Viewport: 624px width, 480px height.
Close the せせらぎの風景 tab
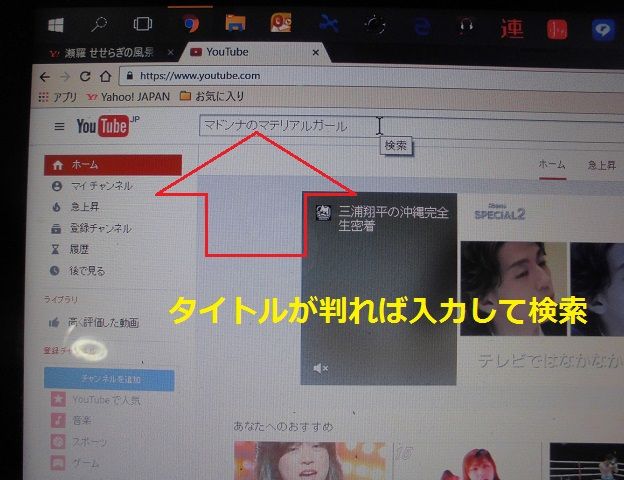tap(171, 53)
